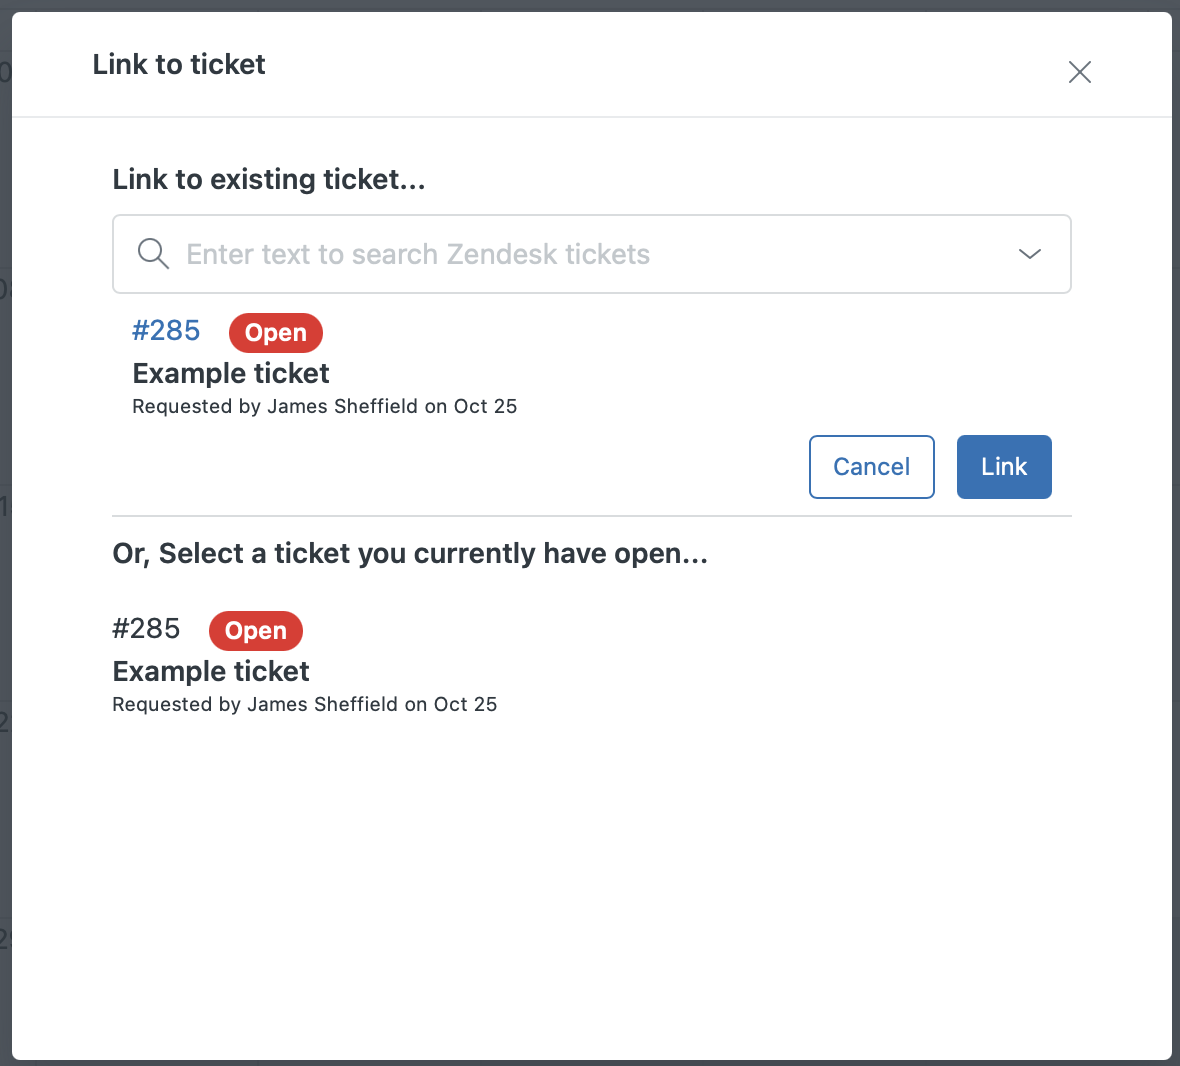
Task: Click the dimmed backdrop outside the dialog
Action: pyautogui.click(x=5, y=400)
